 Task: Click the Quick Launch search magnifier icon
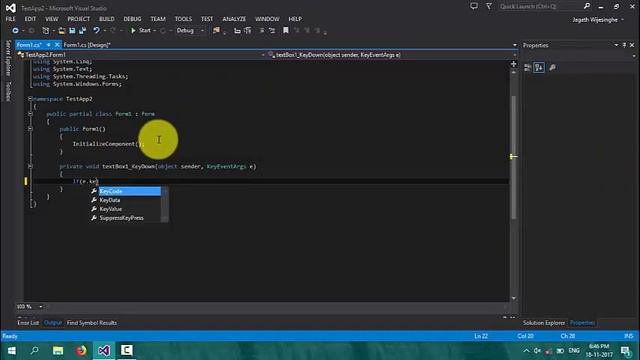(587, 6)
